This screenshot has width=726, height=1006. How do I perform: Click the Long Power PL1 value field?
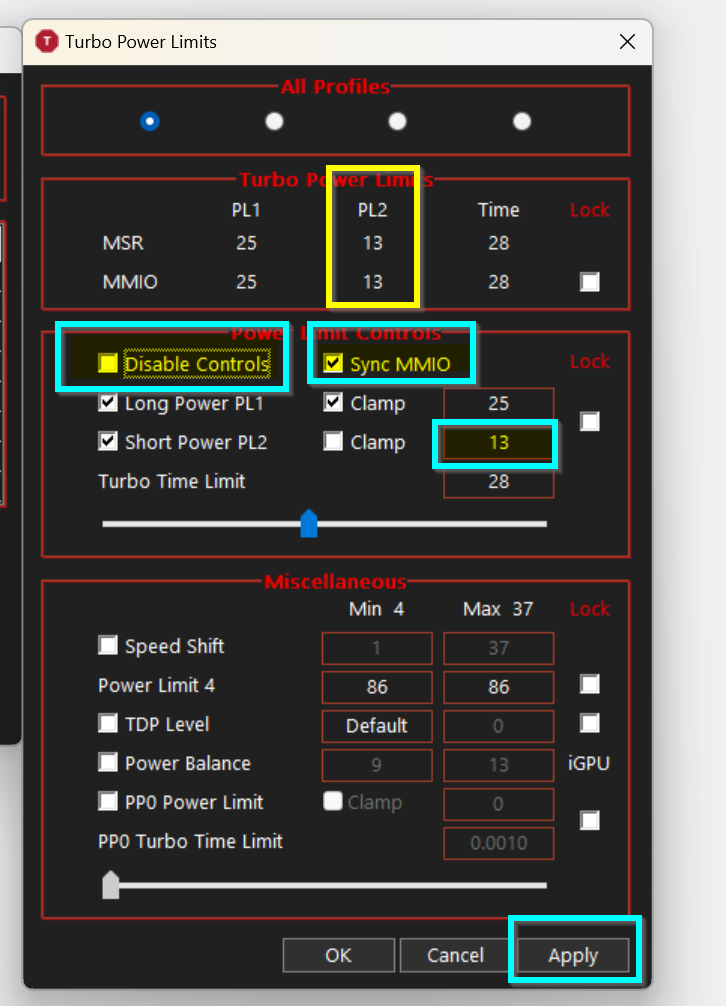(498, 404)
